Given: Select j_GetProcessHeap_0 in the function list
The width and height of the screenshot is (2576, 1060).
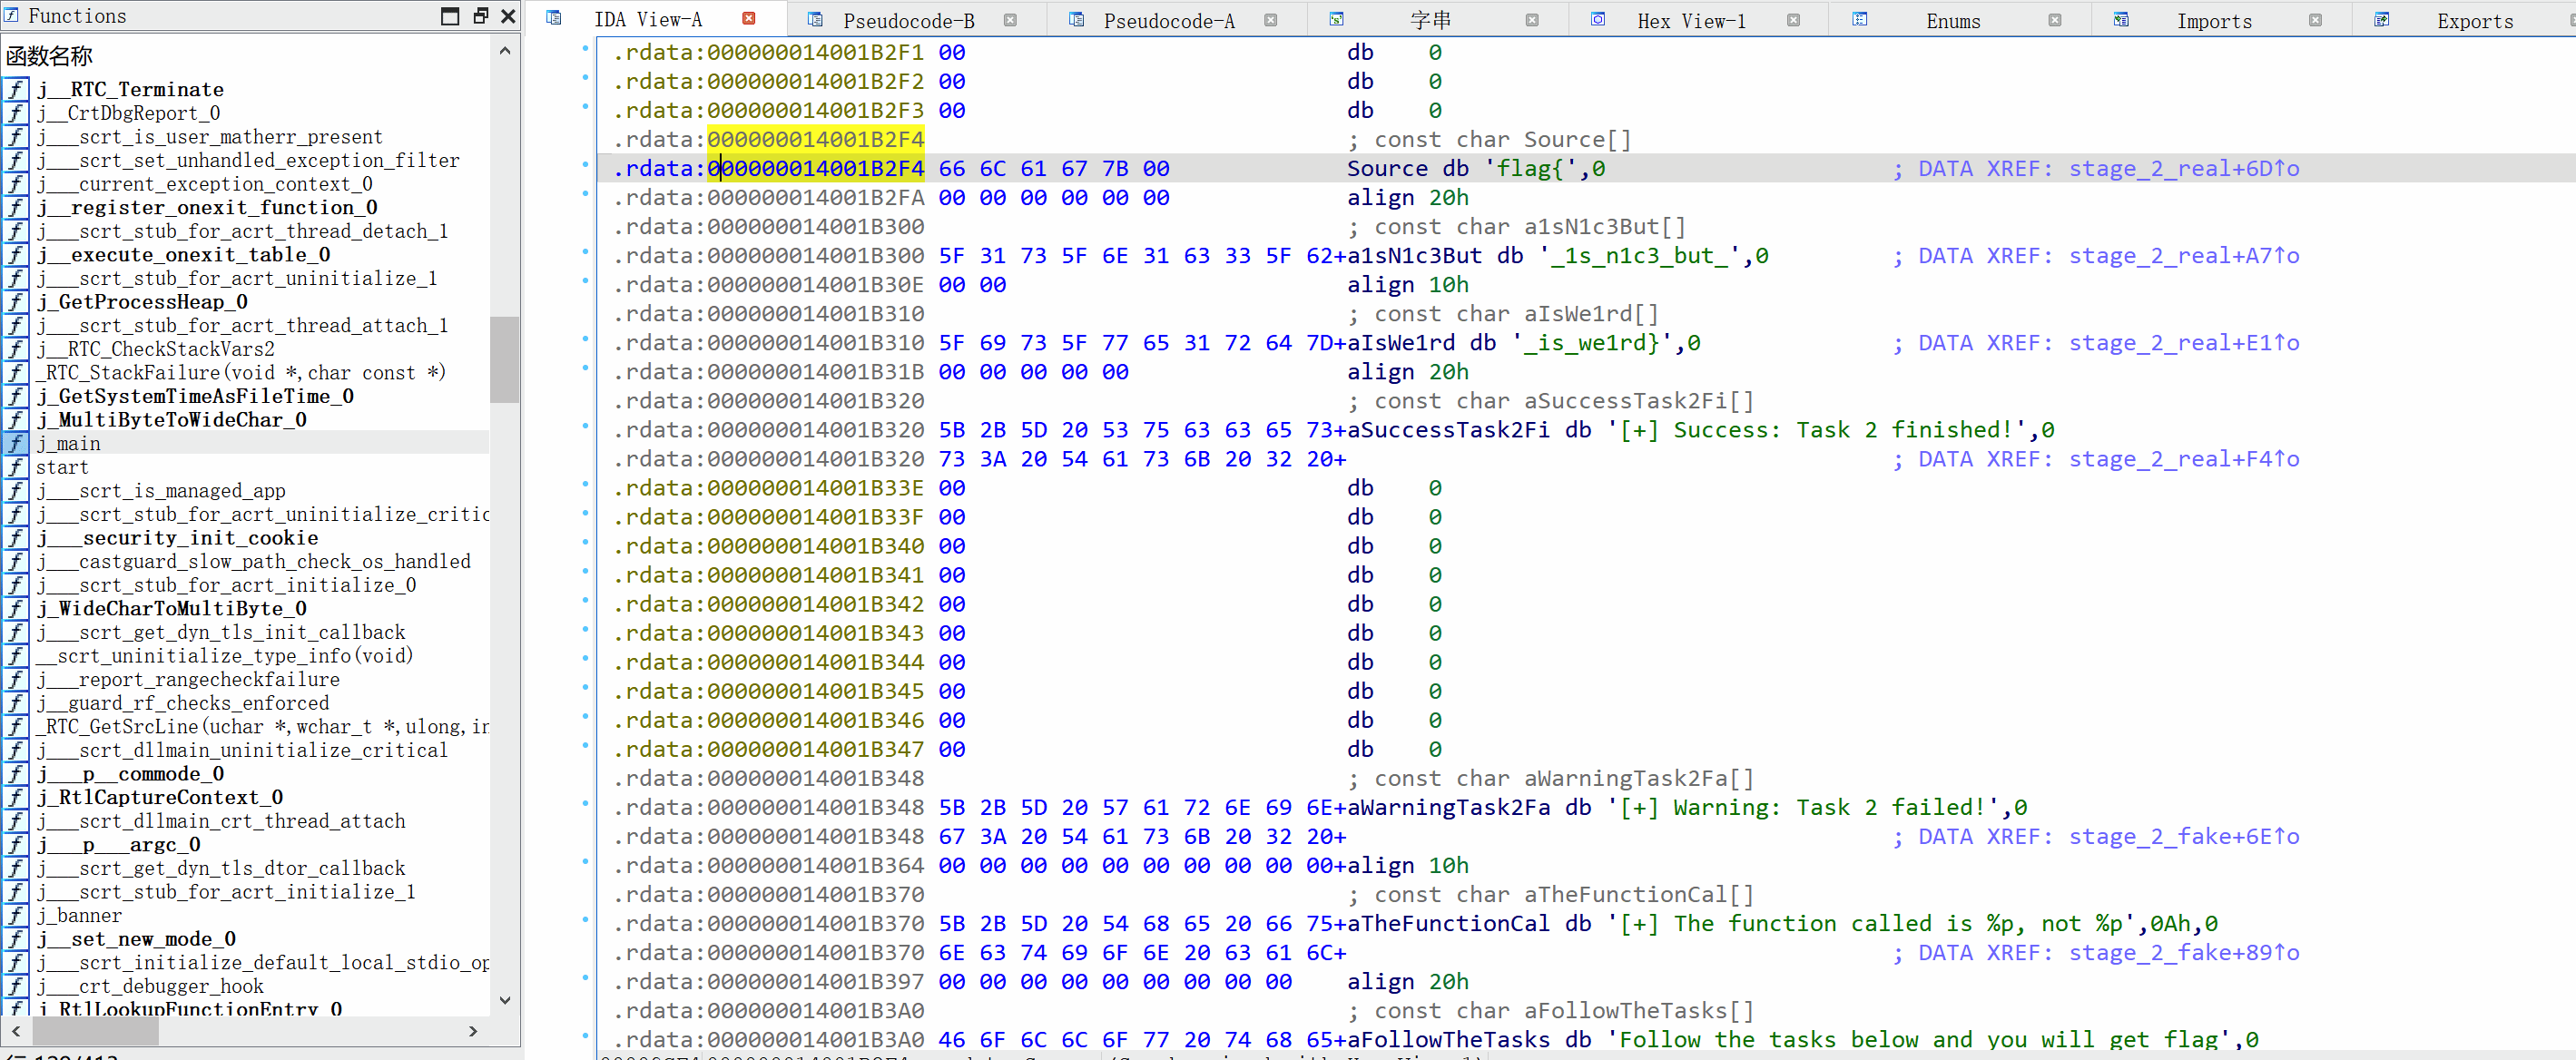Looking at the screenshot, I should point(142,302).
